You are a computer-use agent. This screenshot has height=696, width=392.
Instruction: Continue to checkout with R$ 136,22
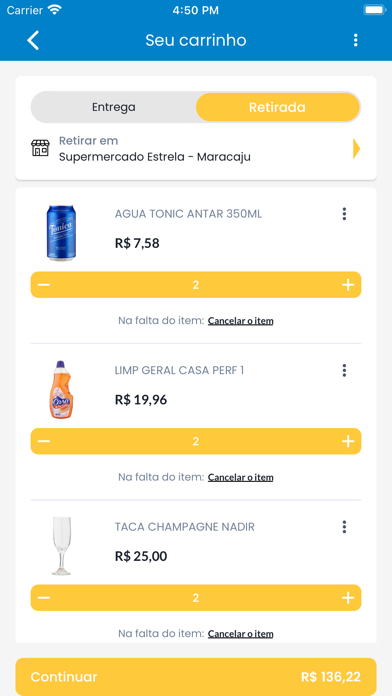196,677
